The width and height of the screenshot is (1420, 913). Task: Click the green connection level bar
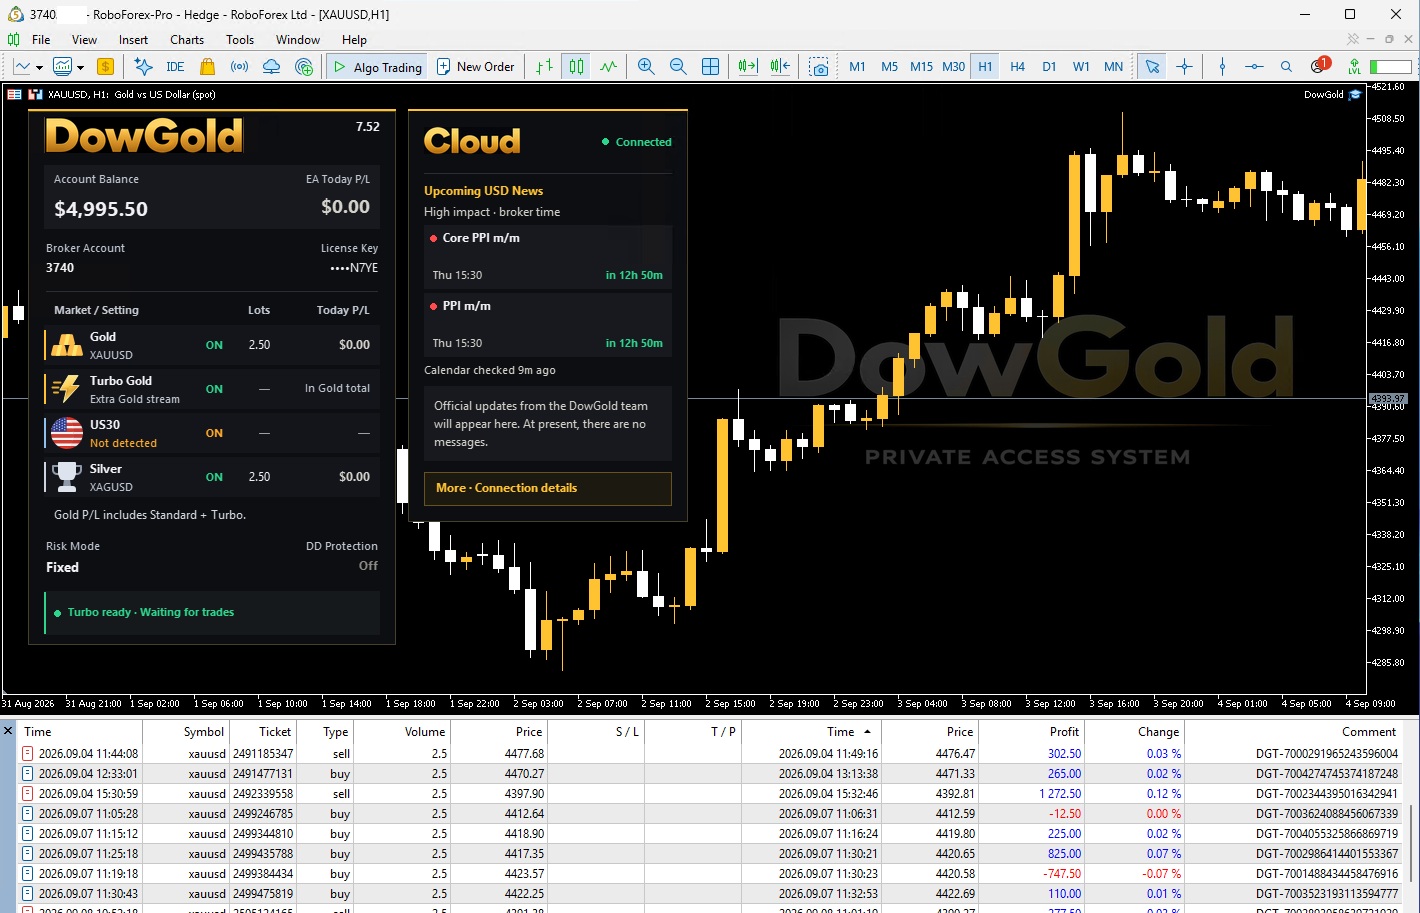(x=1390, y=67)
